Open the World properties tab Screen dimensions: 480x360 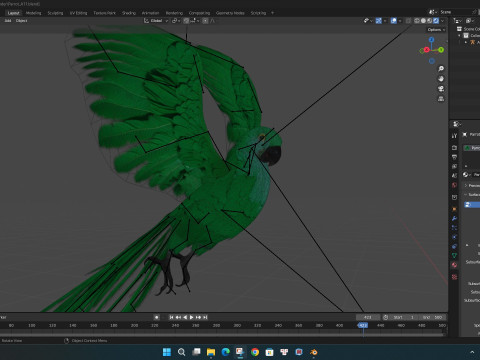pyautogui.click(x=454, y=185)
